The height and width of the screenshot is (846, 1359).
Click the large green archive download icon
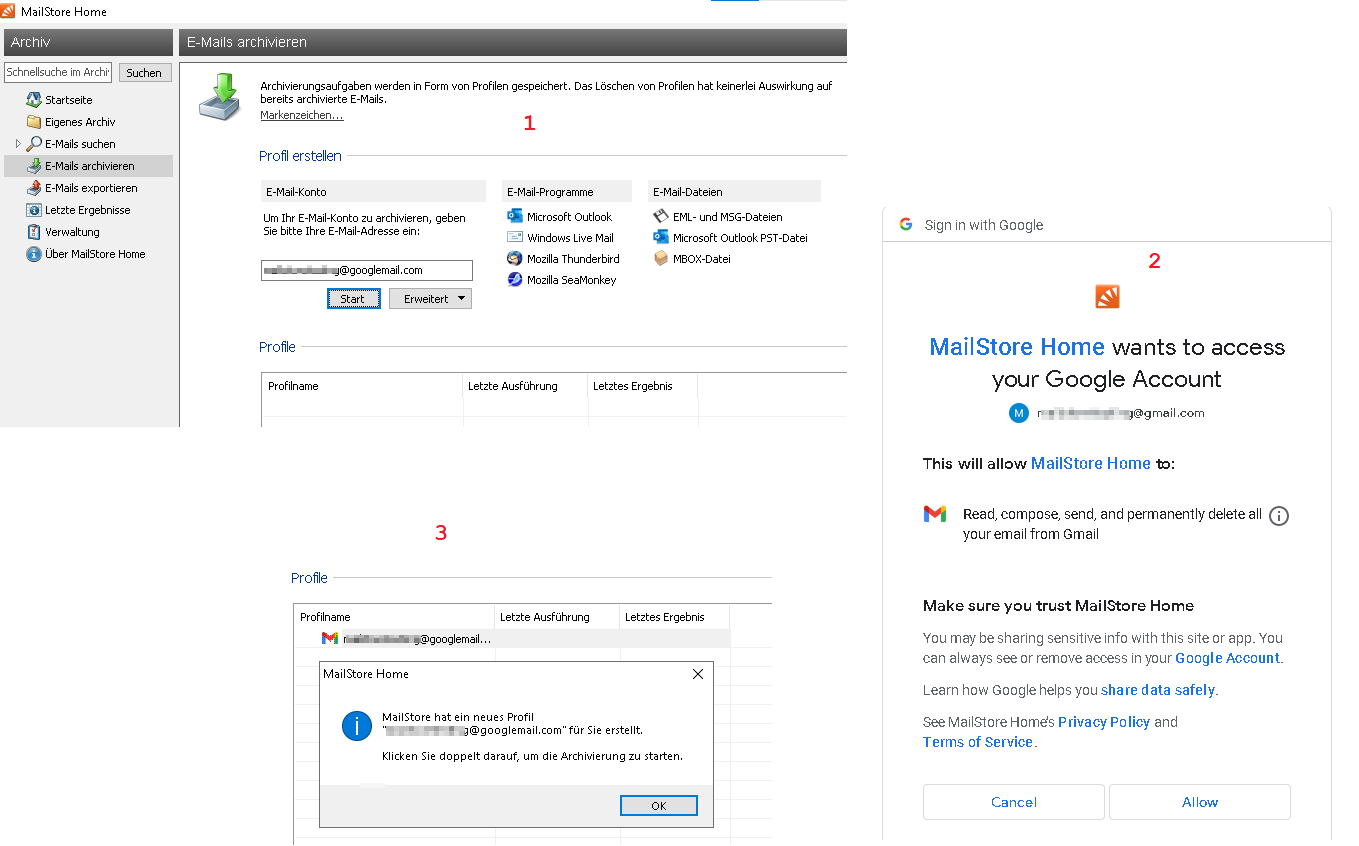[220, 96]
